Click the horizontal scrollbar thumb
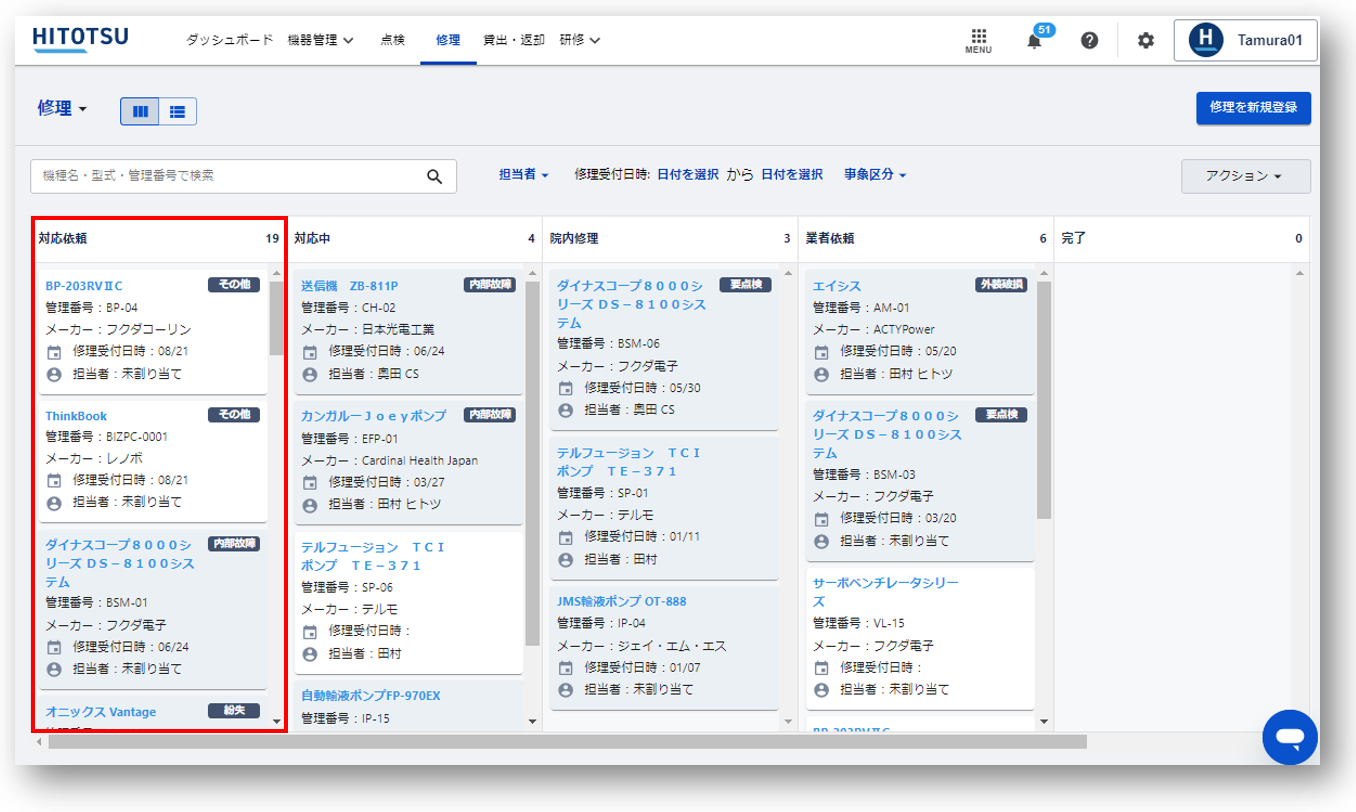 (567, 742)
